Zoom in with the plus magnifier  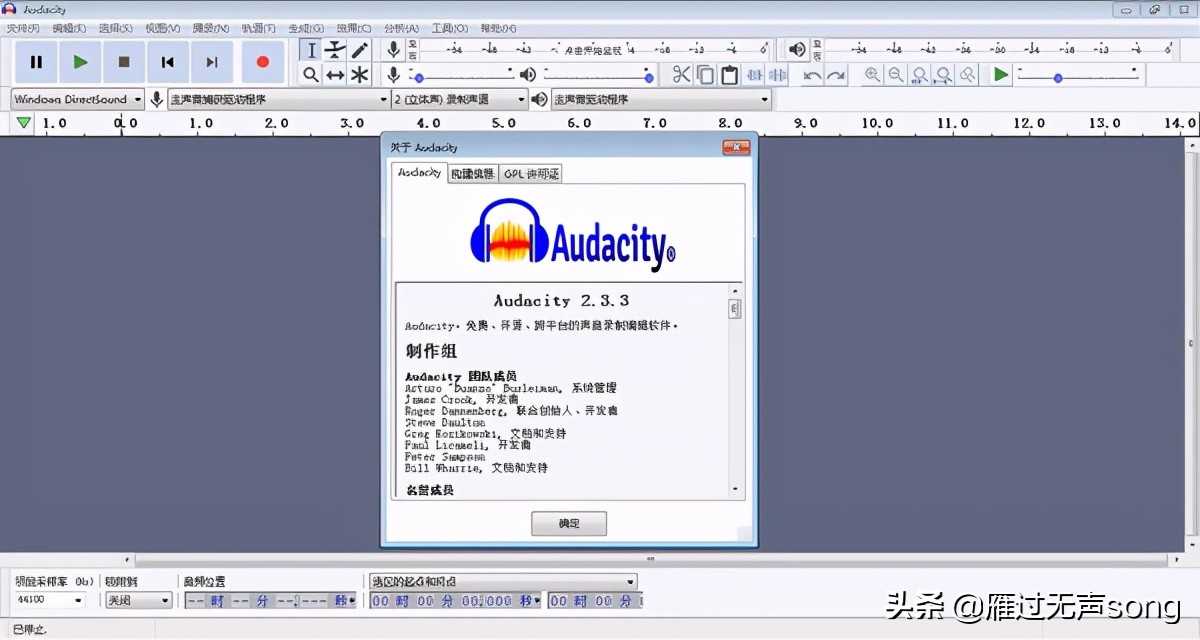tap(872, 75)
